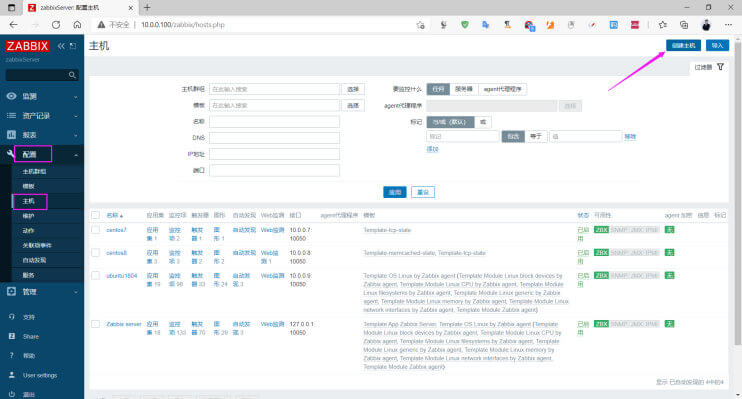The width and height of the screenshot is (742, 399).
Task: Expand the 报表 menu chevron
Action: click(x=76, y=135)
